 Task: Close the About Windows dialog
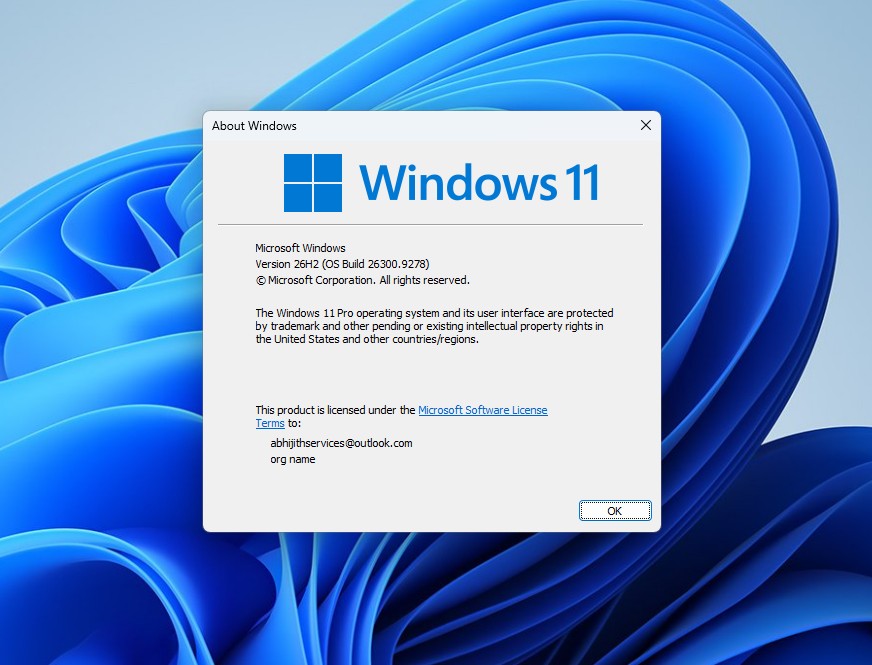646,125
